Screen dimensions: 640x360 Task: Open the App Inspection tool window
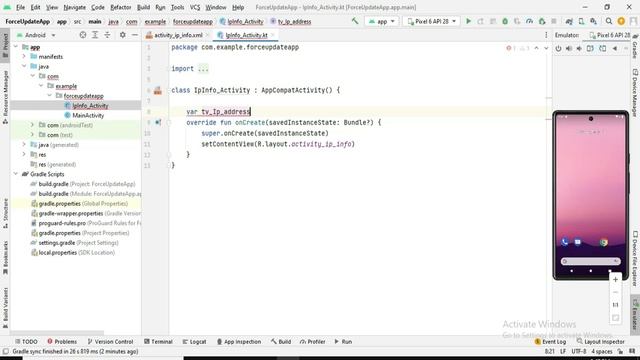click(x=239, y=342)
